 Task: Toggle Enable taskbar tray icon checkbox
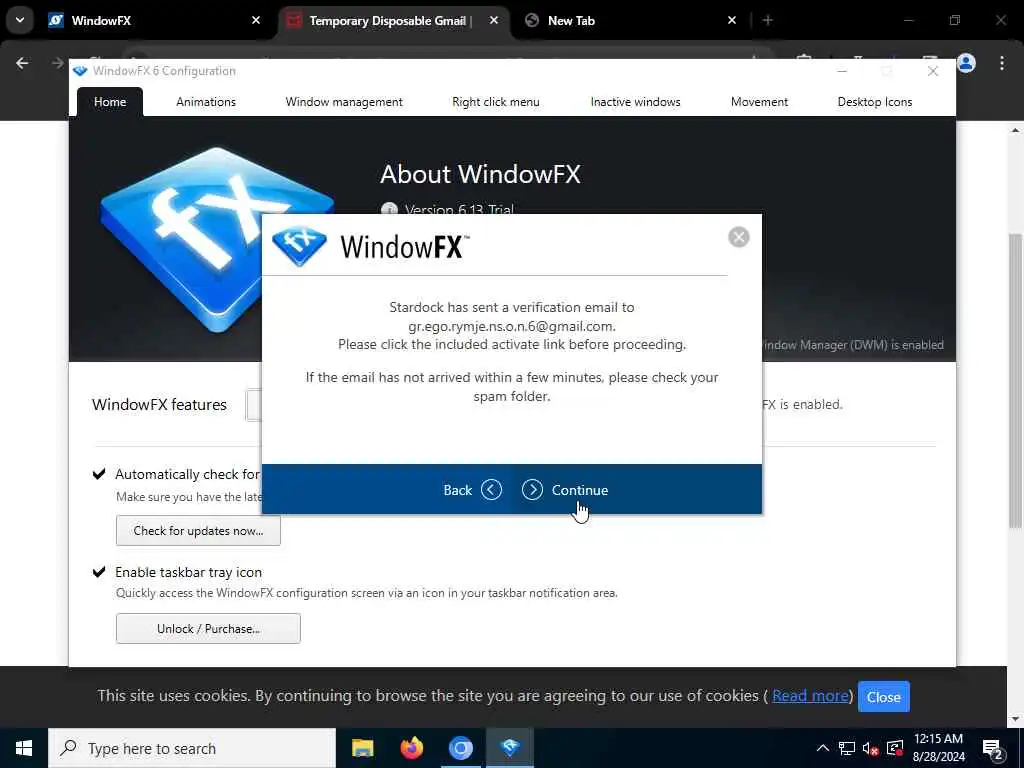99,572
